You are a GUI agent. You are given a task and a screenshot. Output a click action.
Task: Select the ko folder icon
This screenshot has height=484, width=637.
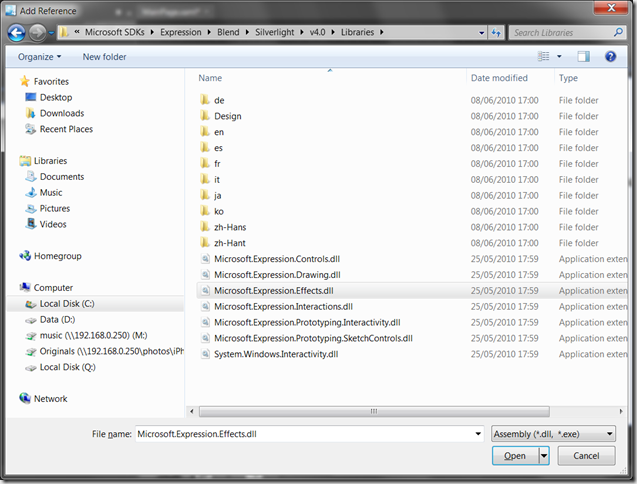pos(205,211)
